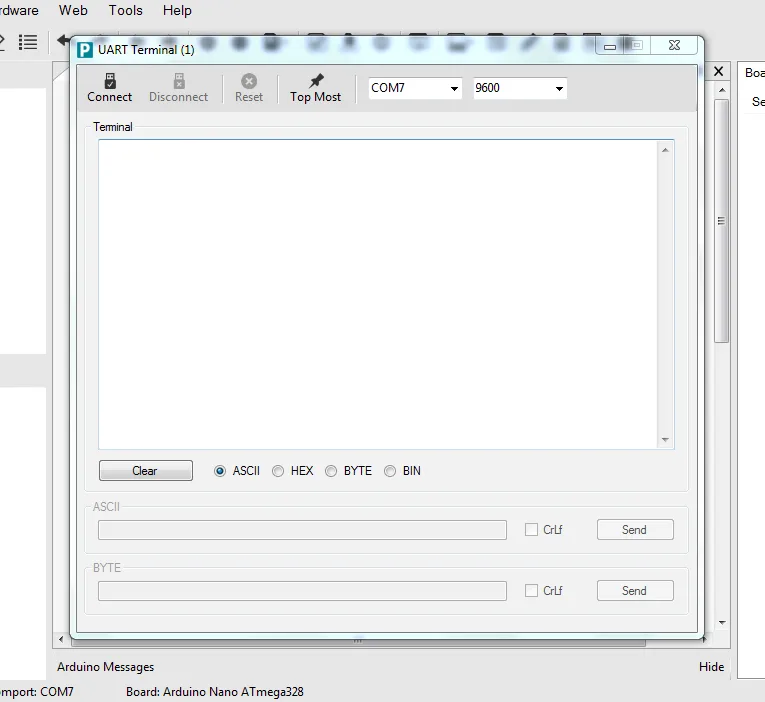Click the Arduino Messages label

[105, 667]
